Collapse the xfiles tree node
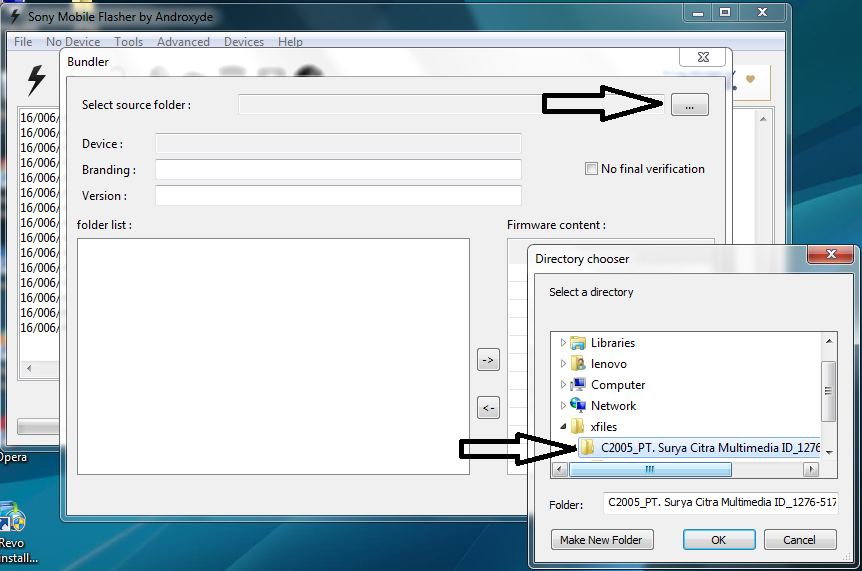The width and height of the screenshot is (862, 571). click(563, 426)
